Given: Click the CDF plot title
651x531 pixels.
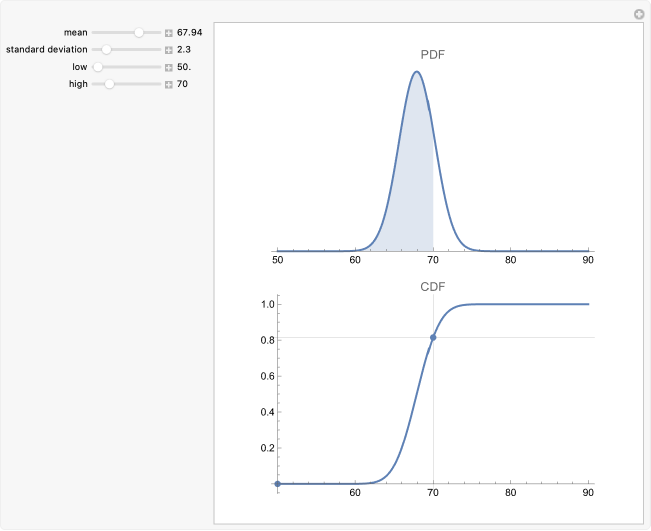Looking at the screenshot, I should point(433,287).
